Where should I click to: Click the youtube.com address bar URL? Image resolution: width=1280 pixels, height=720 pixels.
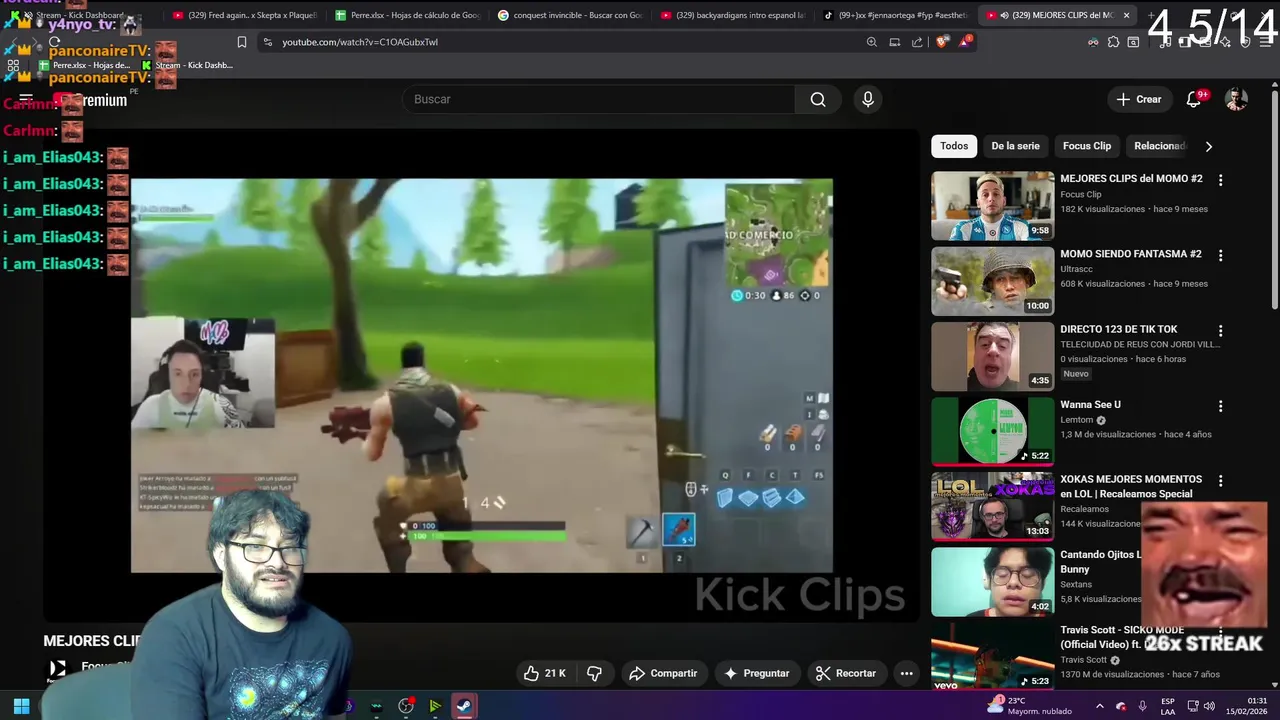point(360,42)
